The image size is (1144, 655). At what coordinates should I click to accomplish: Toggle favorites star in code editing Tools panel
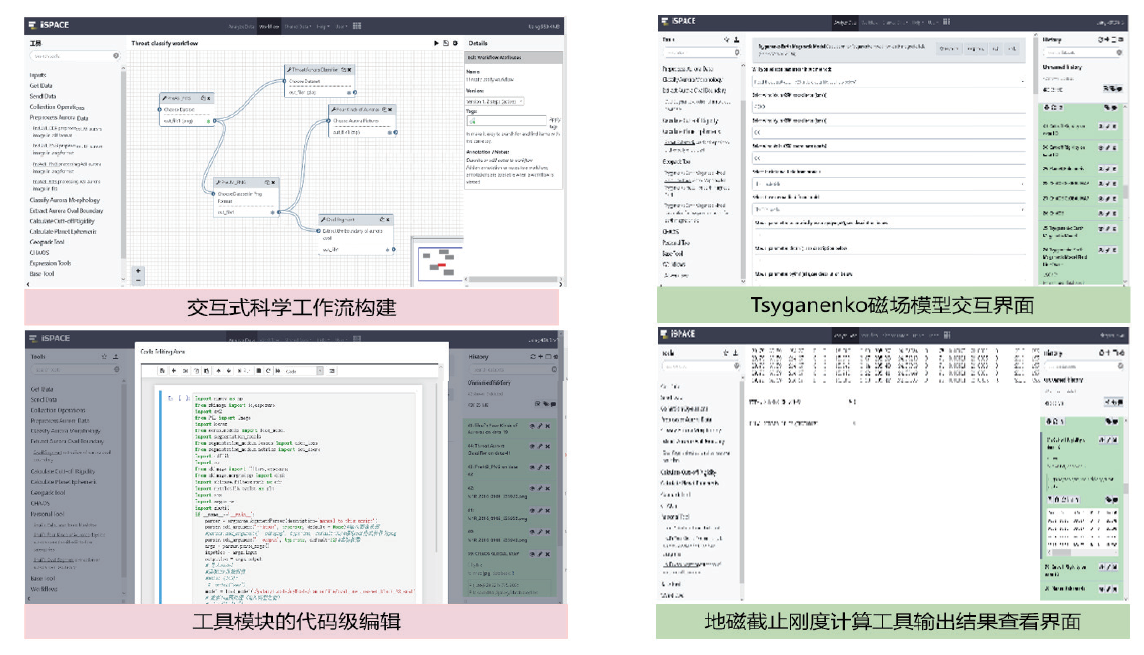(104, 357)
